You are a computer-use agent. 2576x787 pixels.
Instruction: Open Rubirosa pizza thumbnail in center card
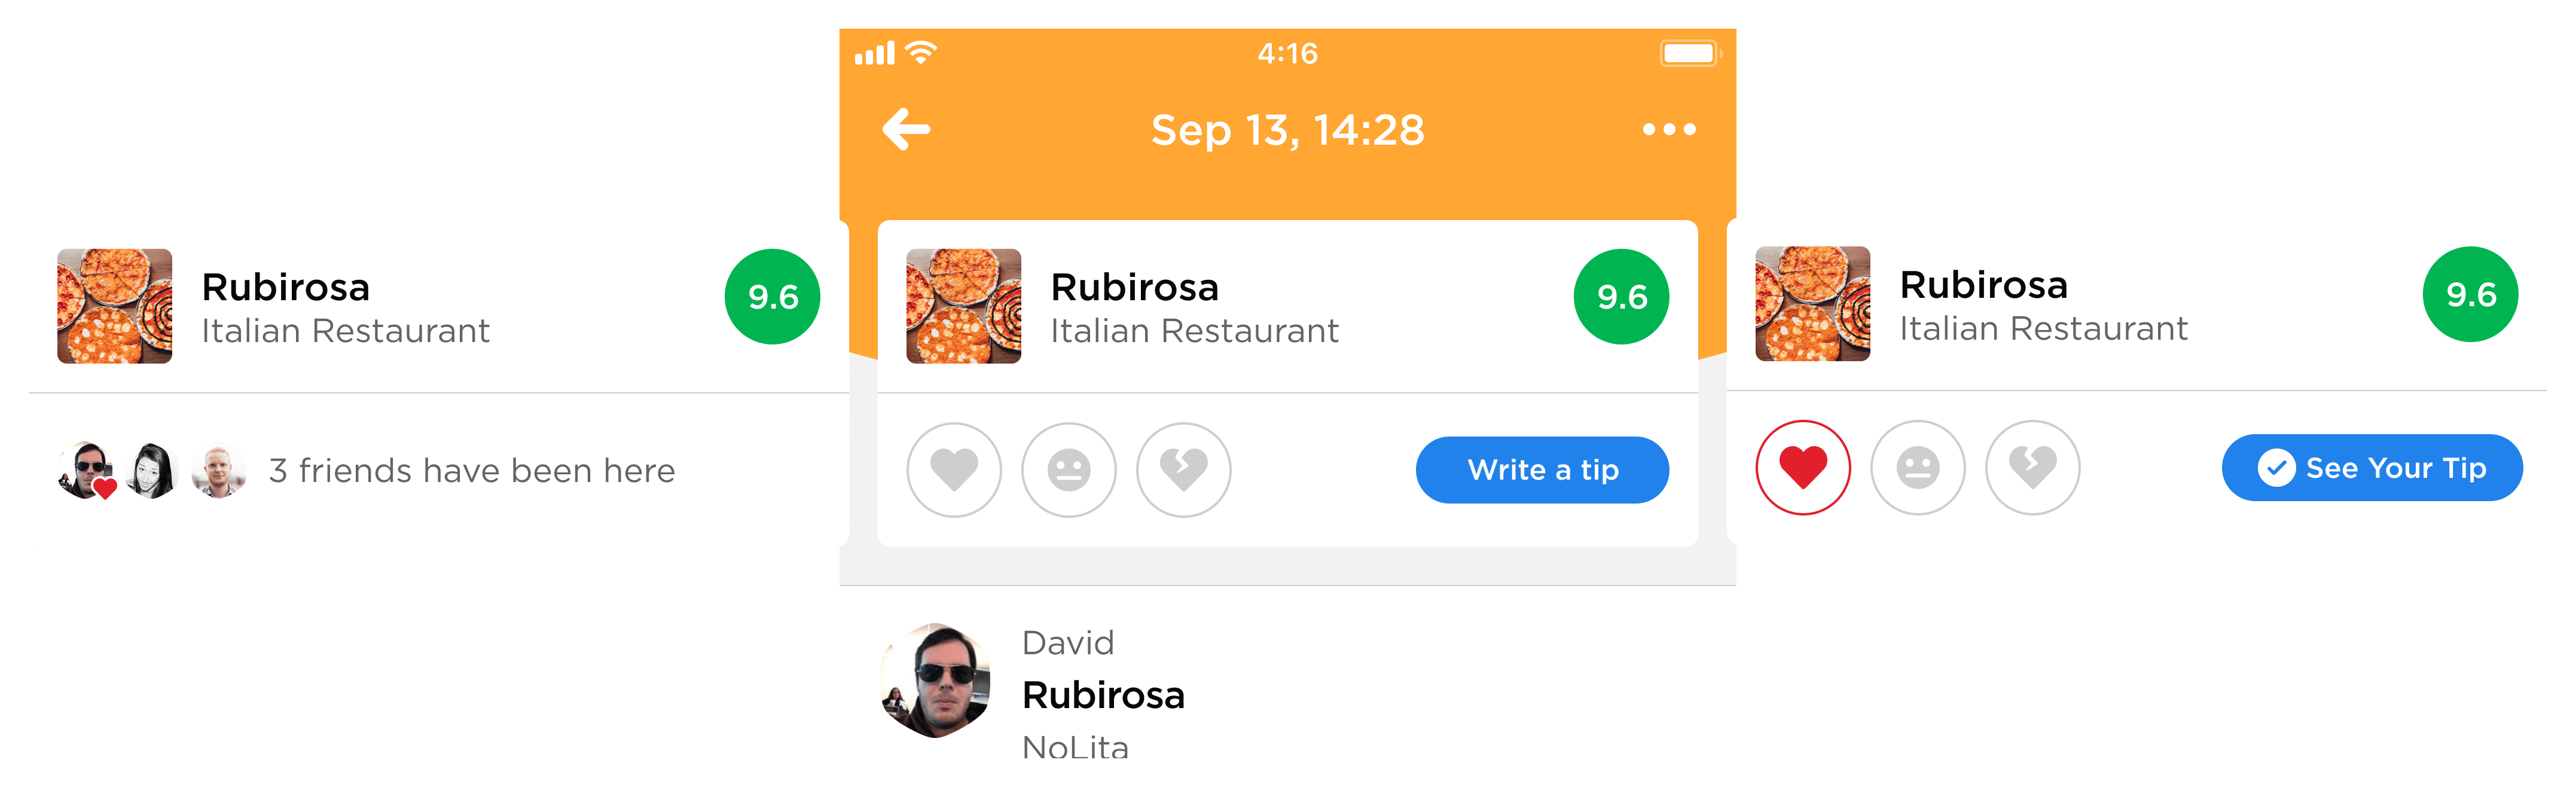pyautogui.click(x=963, y=306)
